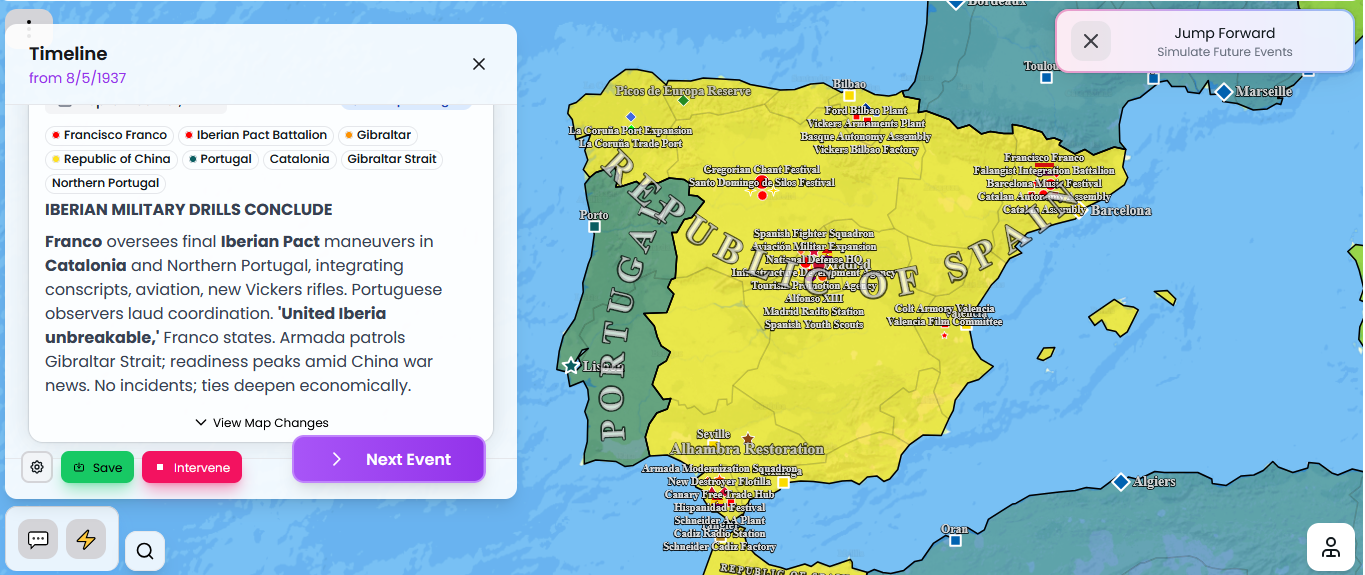Viewport: 1365px width, 575px height.
Task: Select the Marseille diamond marker
Action: pos(1224,92)
